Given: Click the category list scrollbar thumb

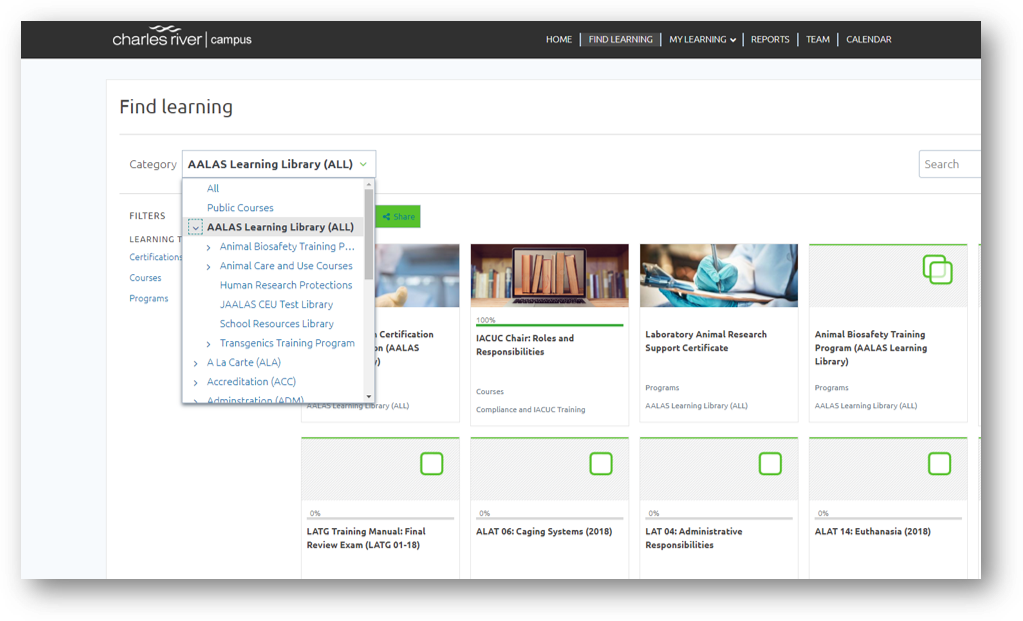Looking at the screenshot, I should click(369, 234).
